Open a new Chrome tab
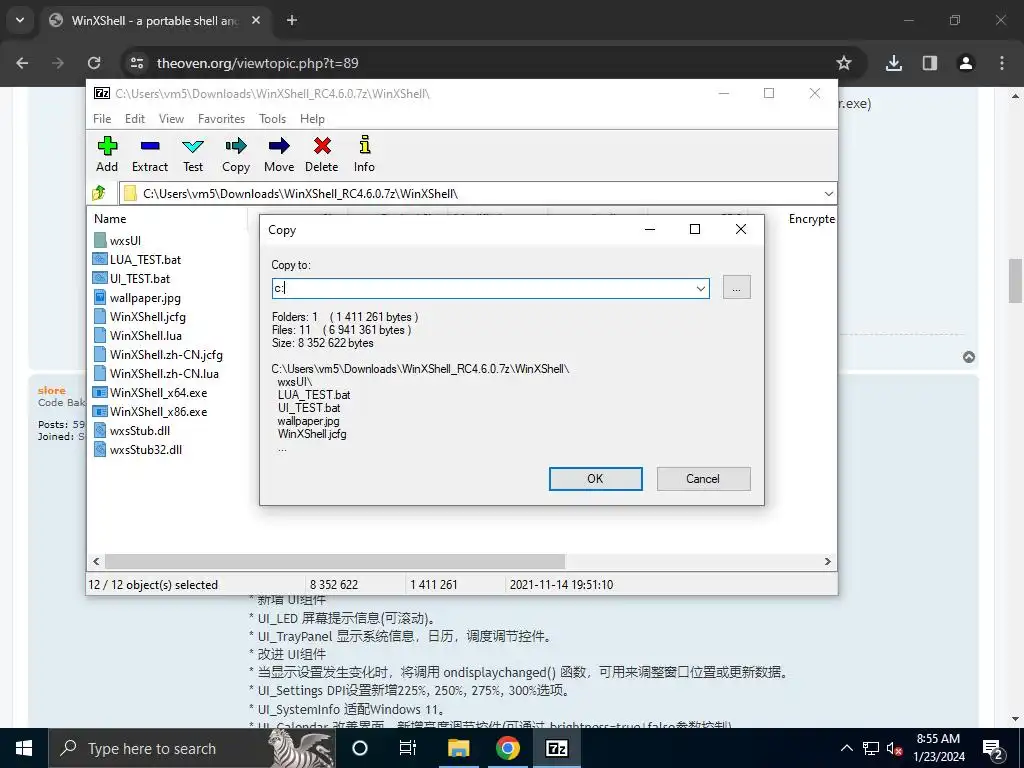 pos(292,20)
